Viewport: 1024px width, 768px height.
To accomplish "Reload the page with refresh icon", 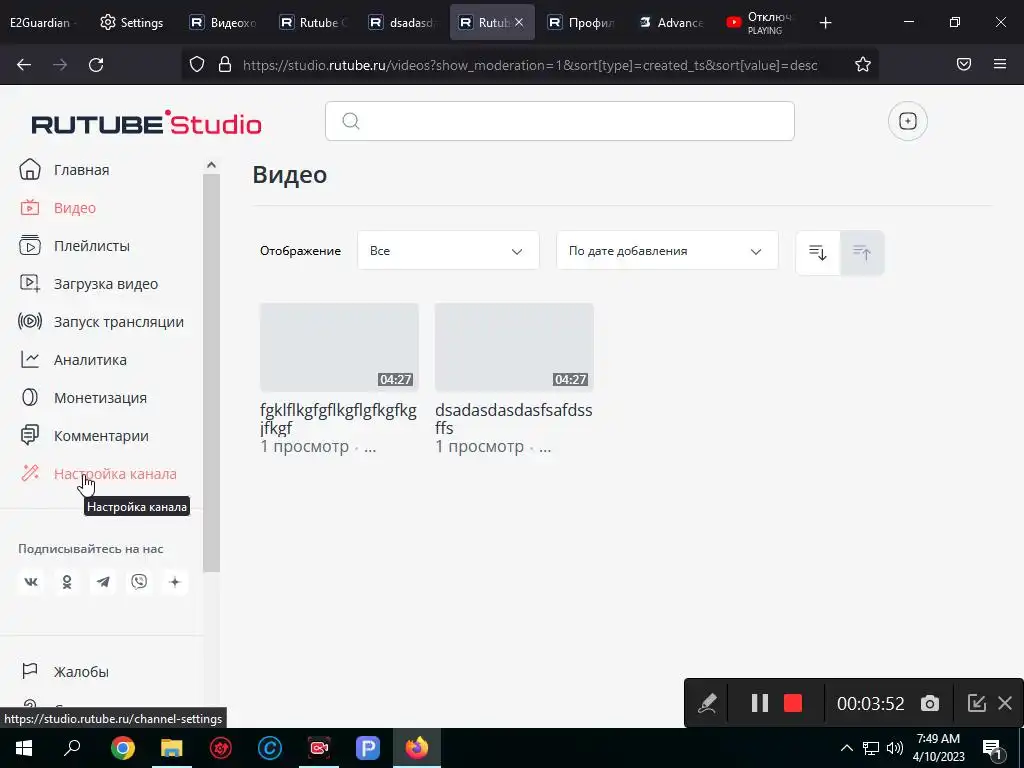I will coord(96,64).
